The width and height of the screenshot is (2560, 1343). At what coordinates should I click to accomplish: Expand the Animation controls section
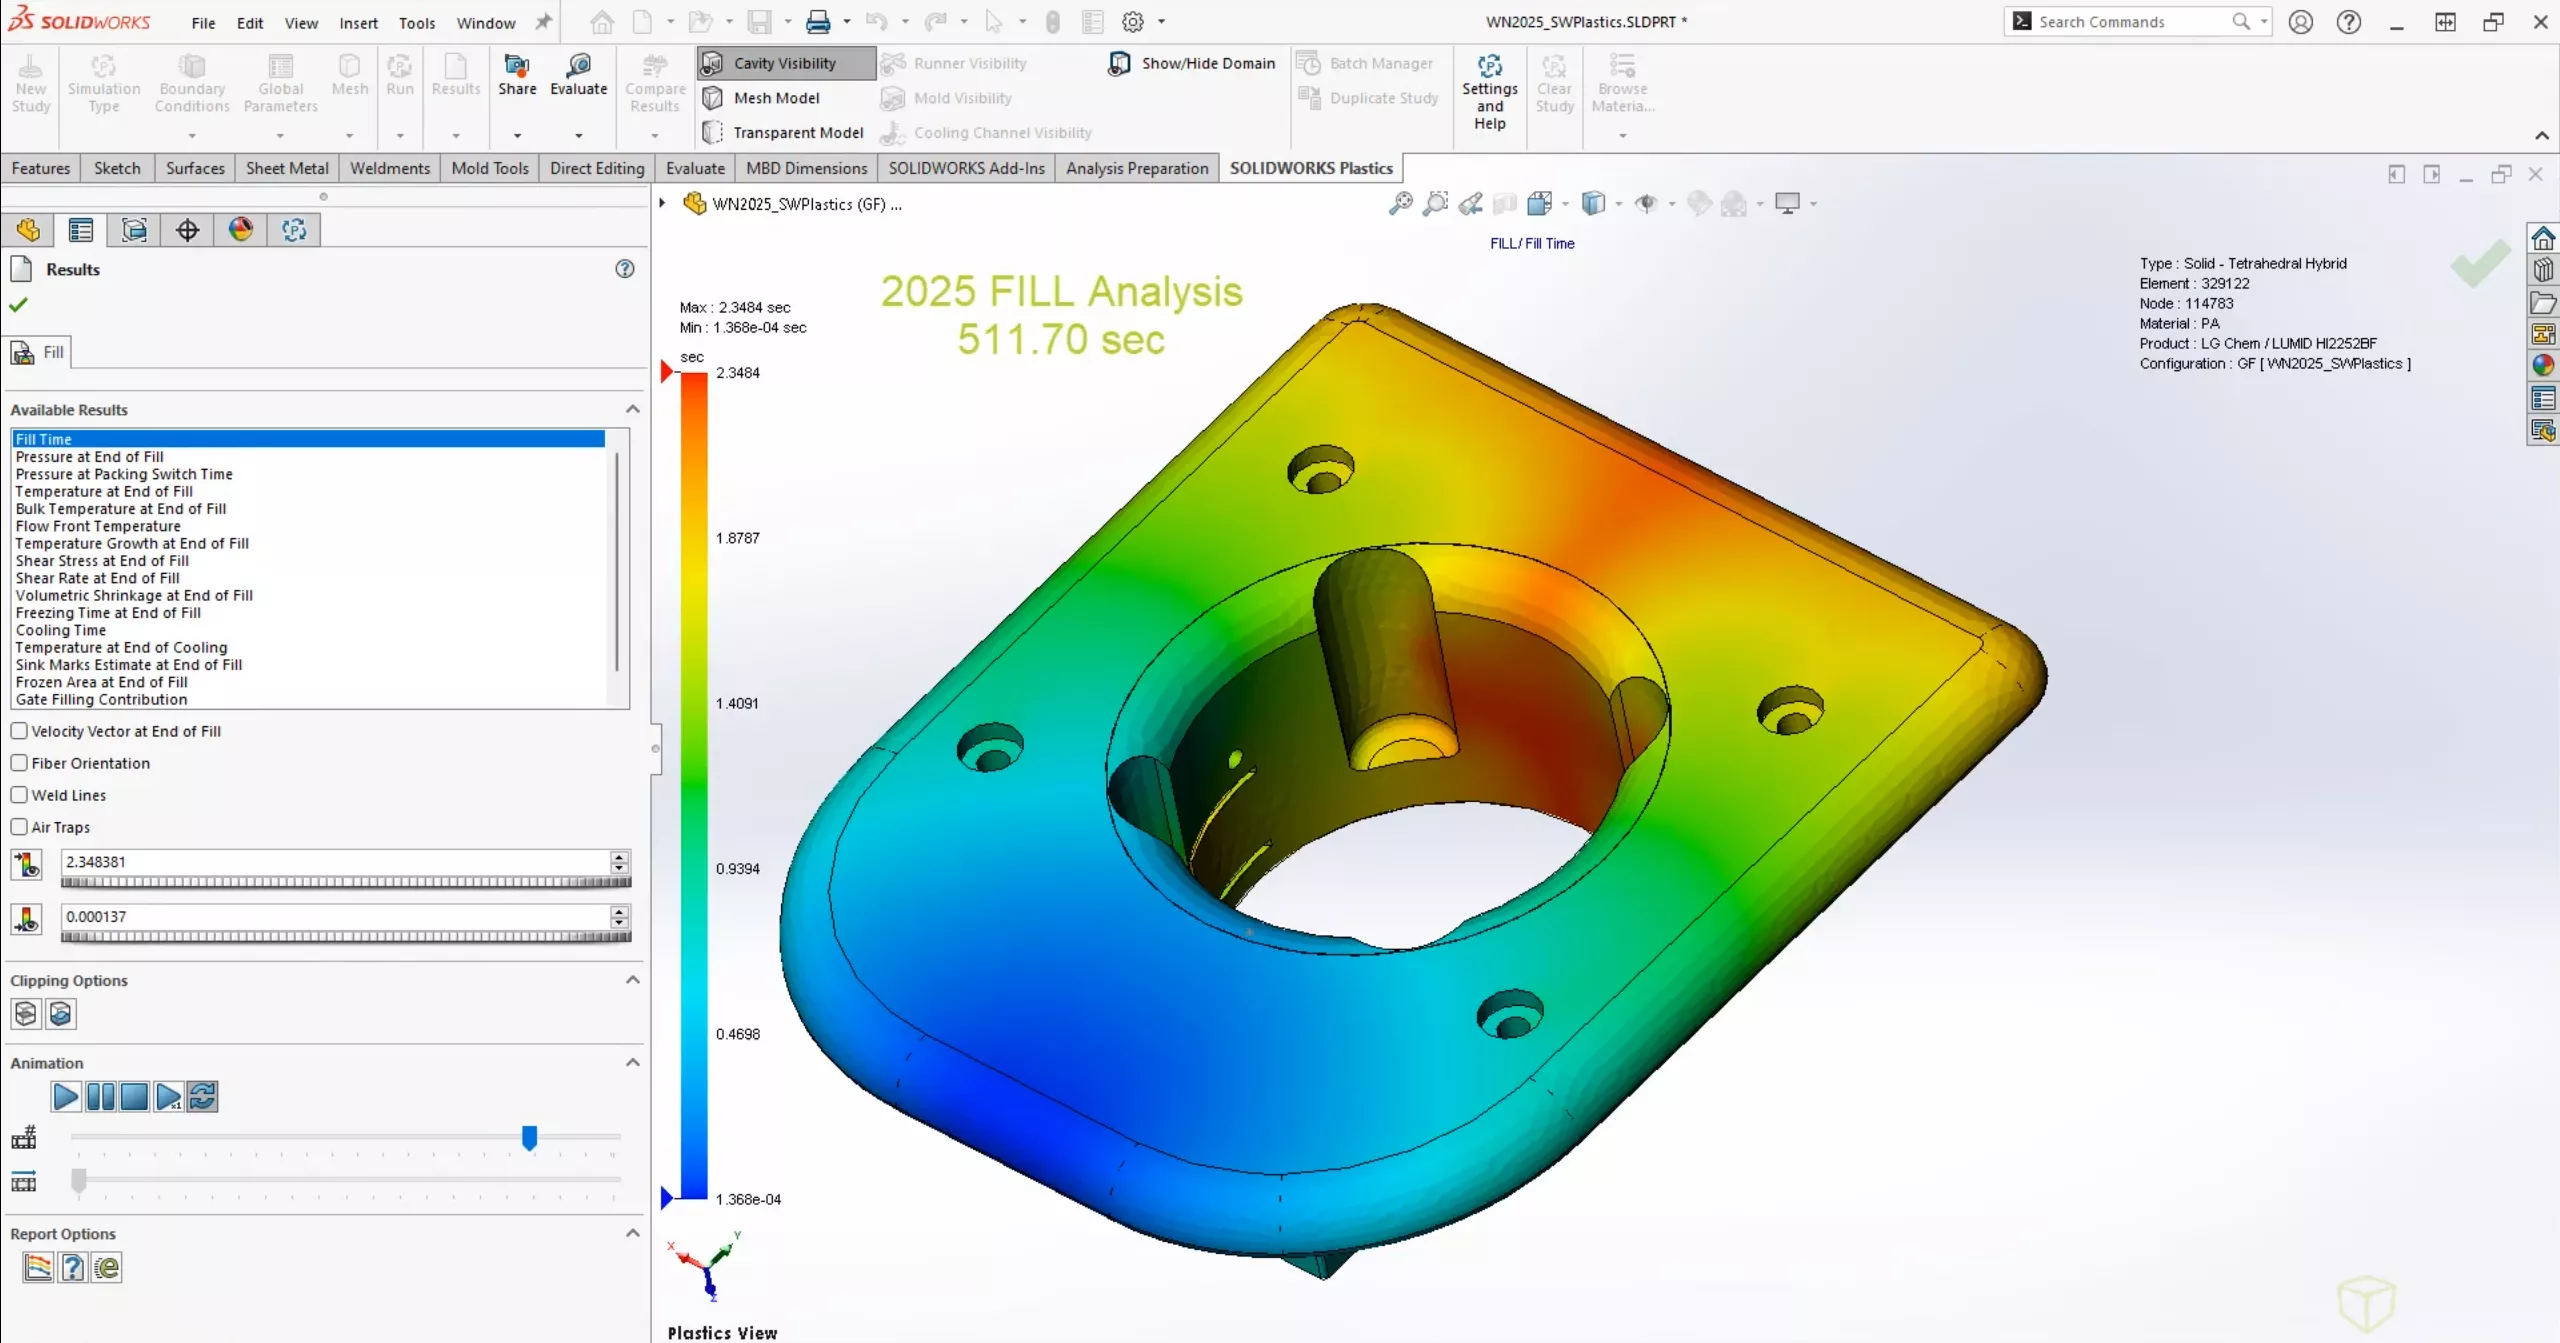(633, 1062)
